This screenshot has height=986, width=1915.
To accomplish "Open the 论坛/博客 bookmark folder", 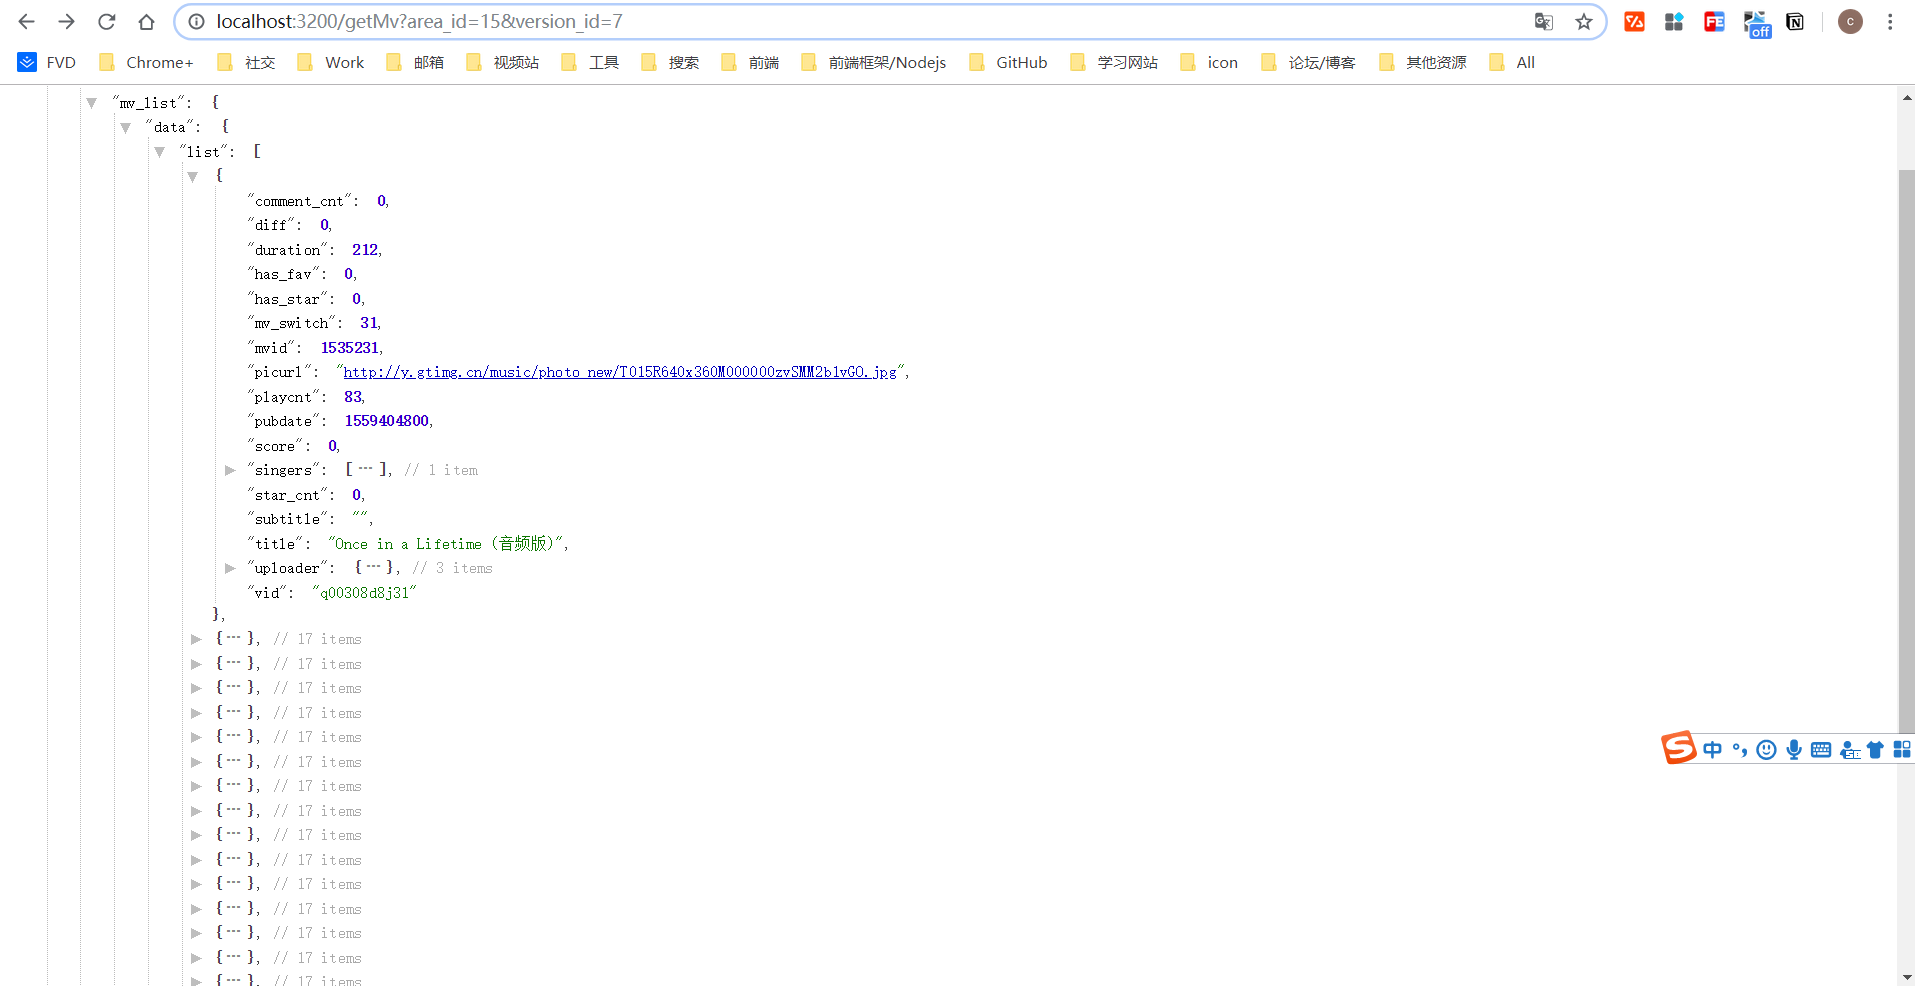I will 1309,62.
